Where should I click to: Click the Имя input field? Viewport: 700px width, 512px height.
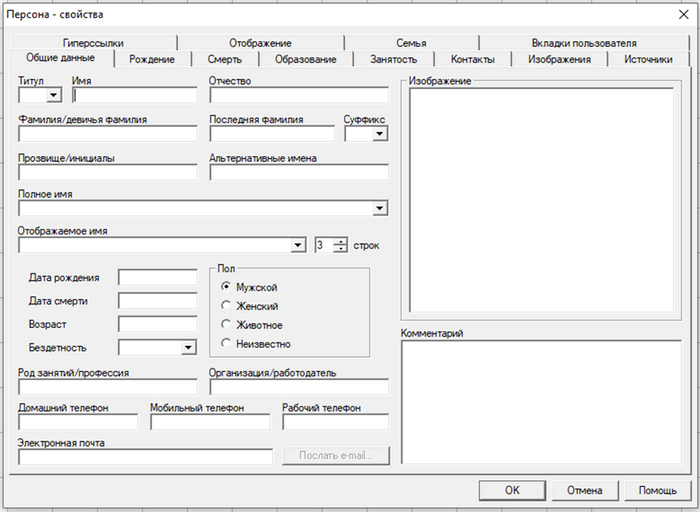pyautogui.click(x=135, y=95)
